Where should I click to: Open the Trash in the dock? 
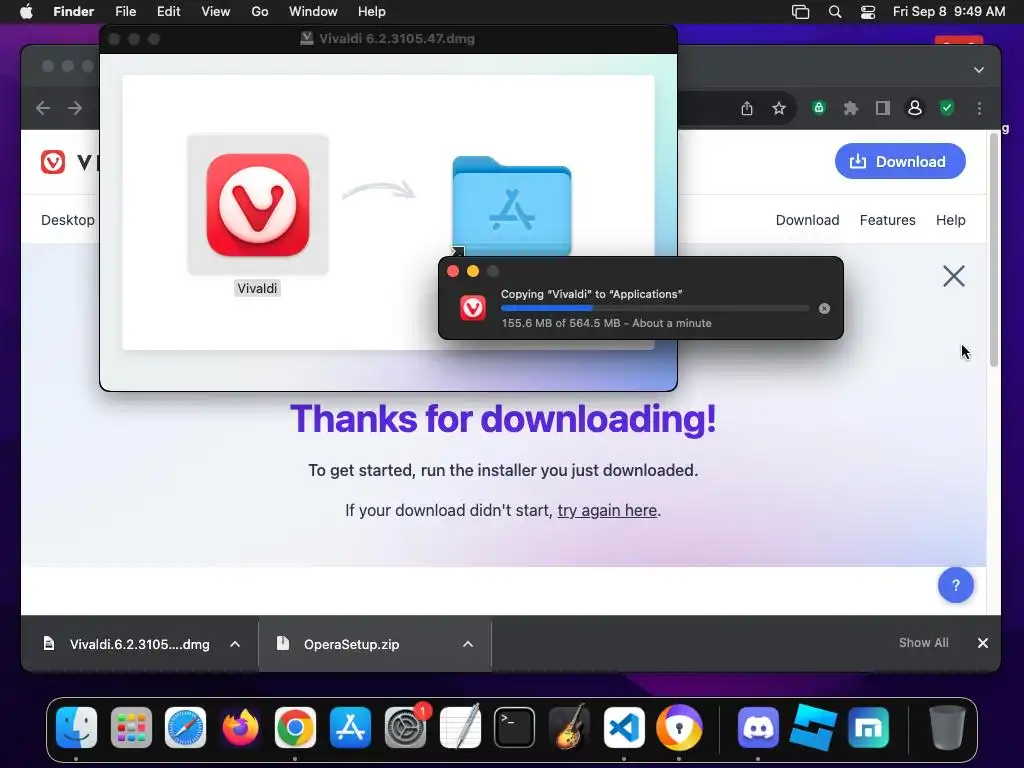[947, 728]
